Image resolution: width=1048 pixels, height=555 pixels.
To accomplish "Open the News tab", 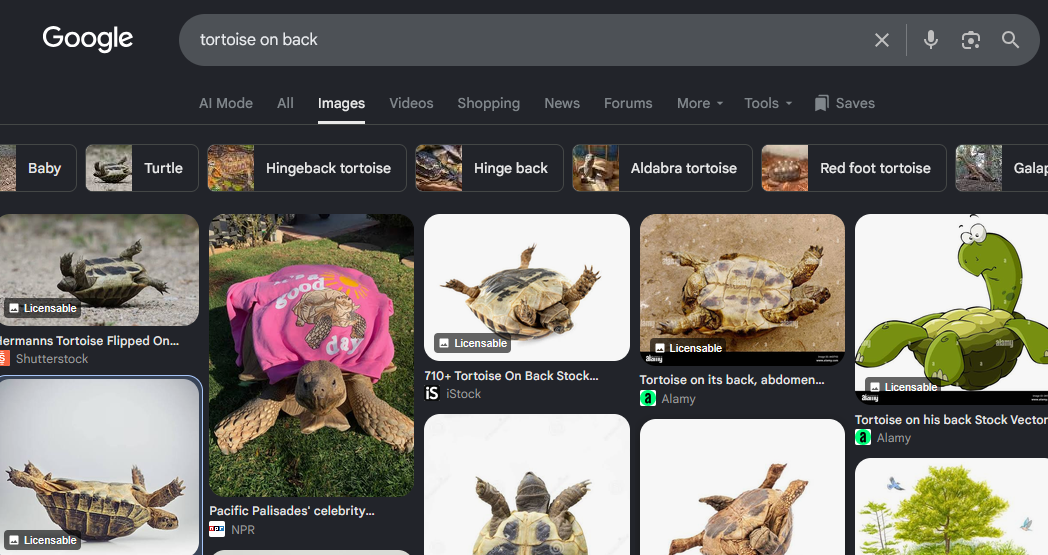I will click(562, 103).
